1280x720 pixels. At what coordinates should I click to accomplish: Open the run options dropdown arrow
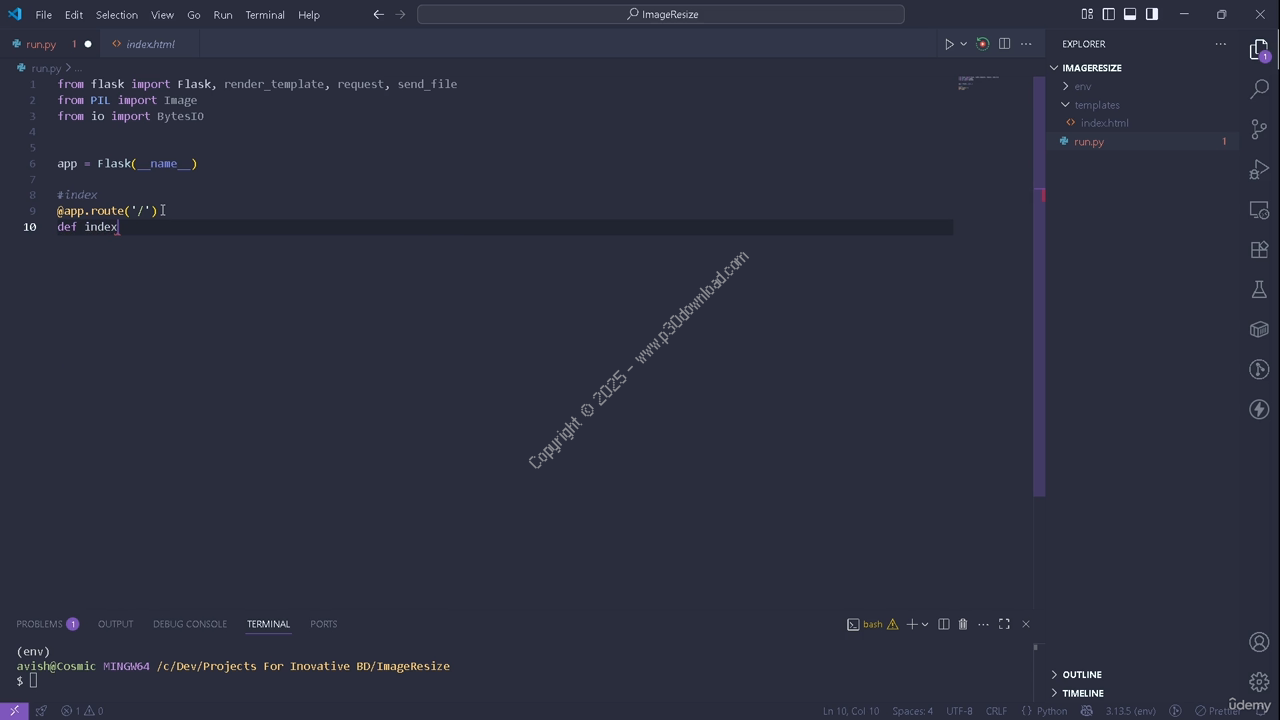[x=964, y=44]
